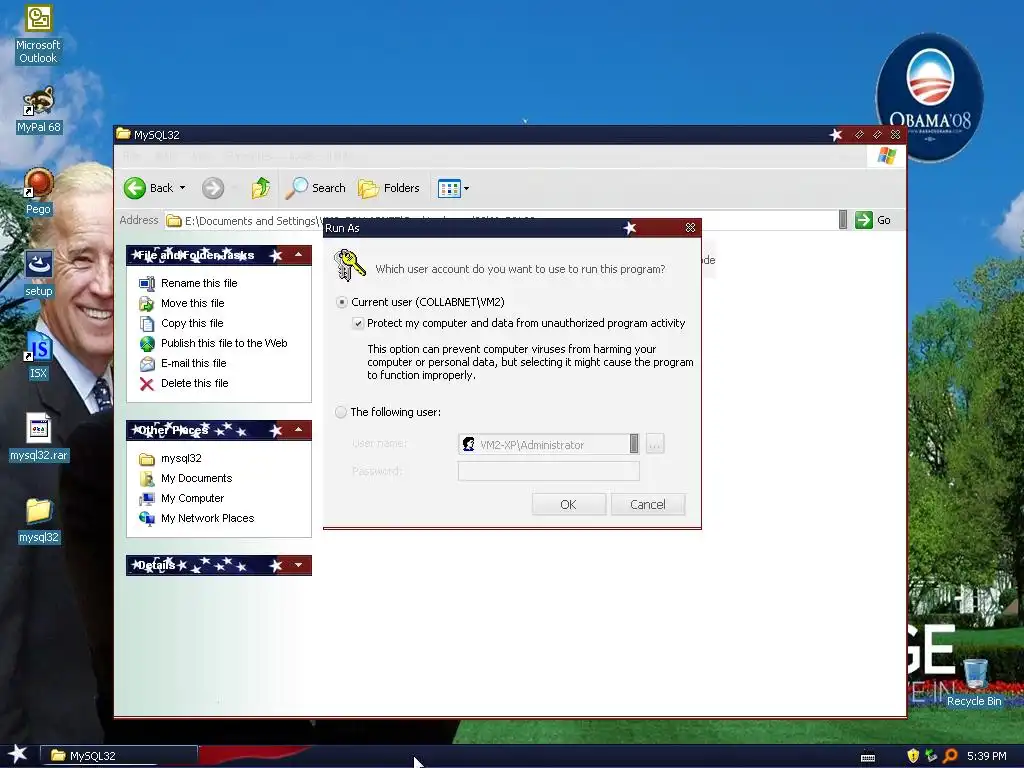Open the Back button history dropdown

pyautogui.click(x=182, y=188)
